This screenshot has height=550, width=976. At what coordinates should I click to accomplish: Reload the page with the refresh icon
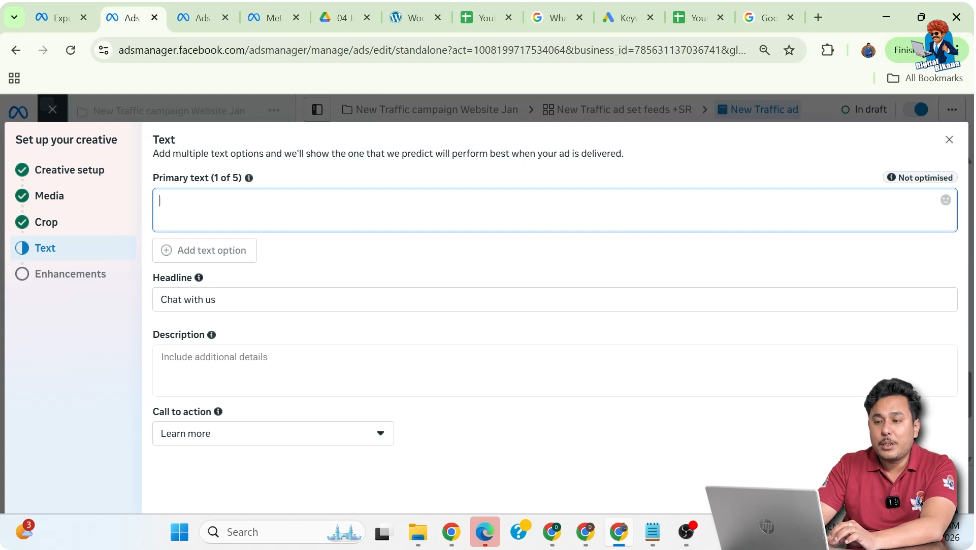coord(70,50)
